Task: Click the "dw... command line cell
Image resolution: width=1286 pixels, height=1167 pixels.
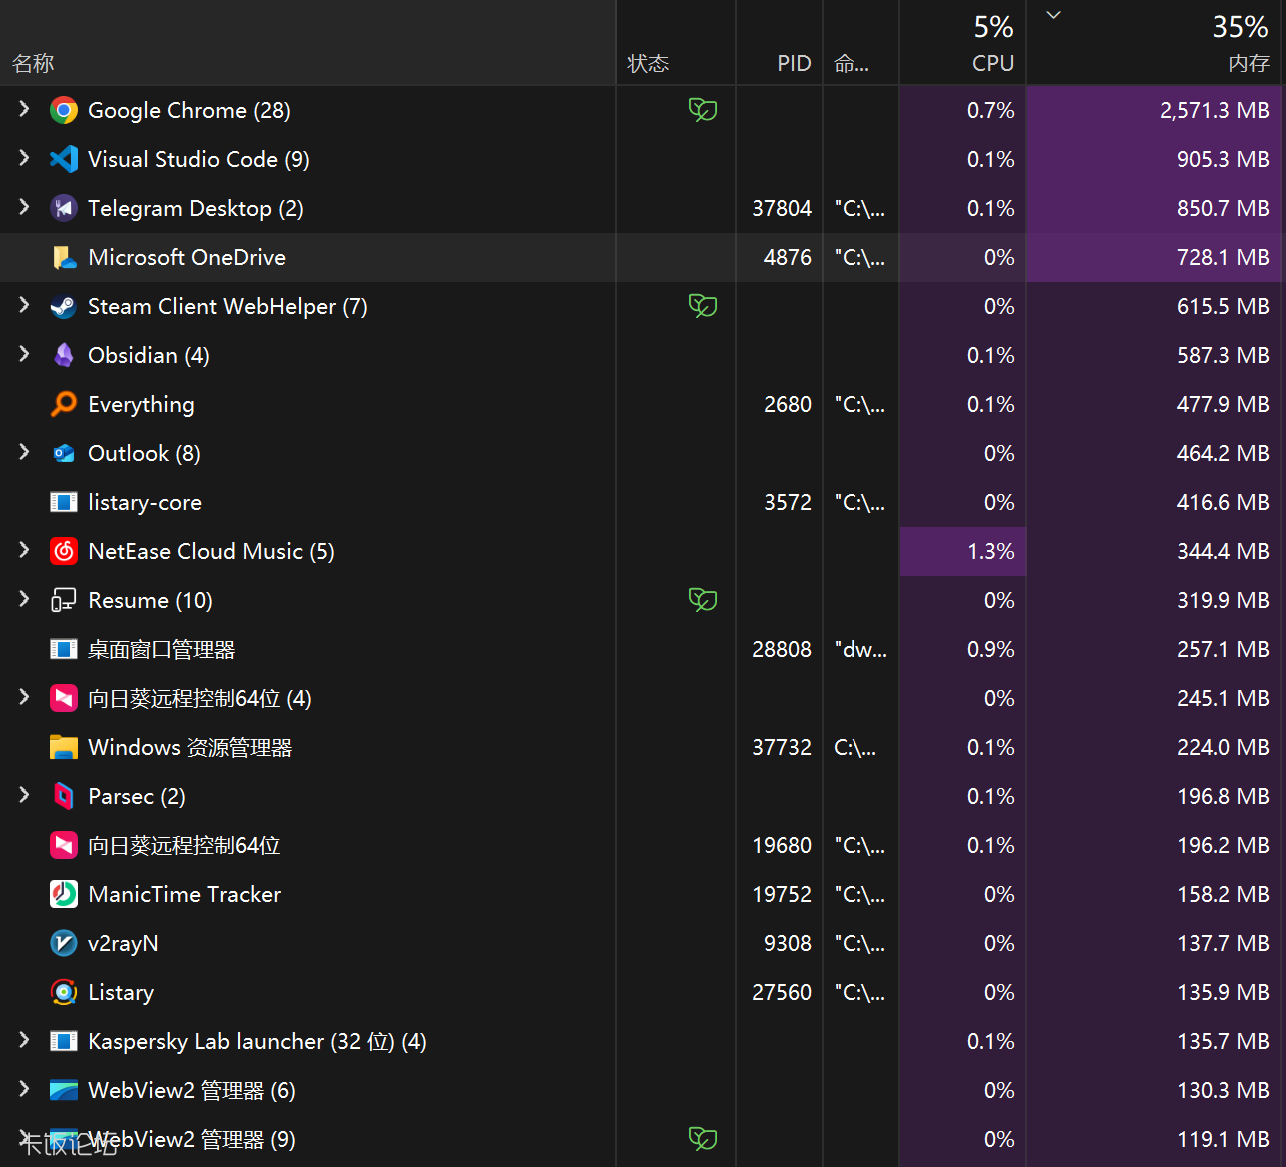Action: [x=861, y=649]
